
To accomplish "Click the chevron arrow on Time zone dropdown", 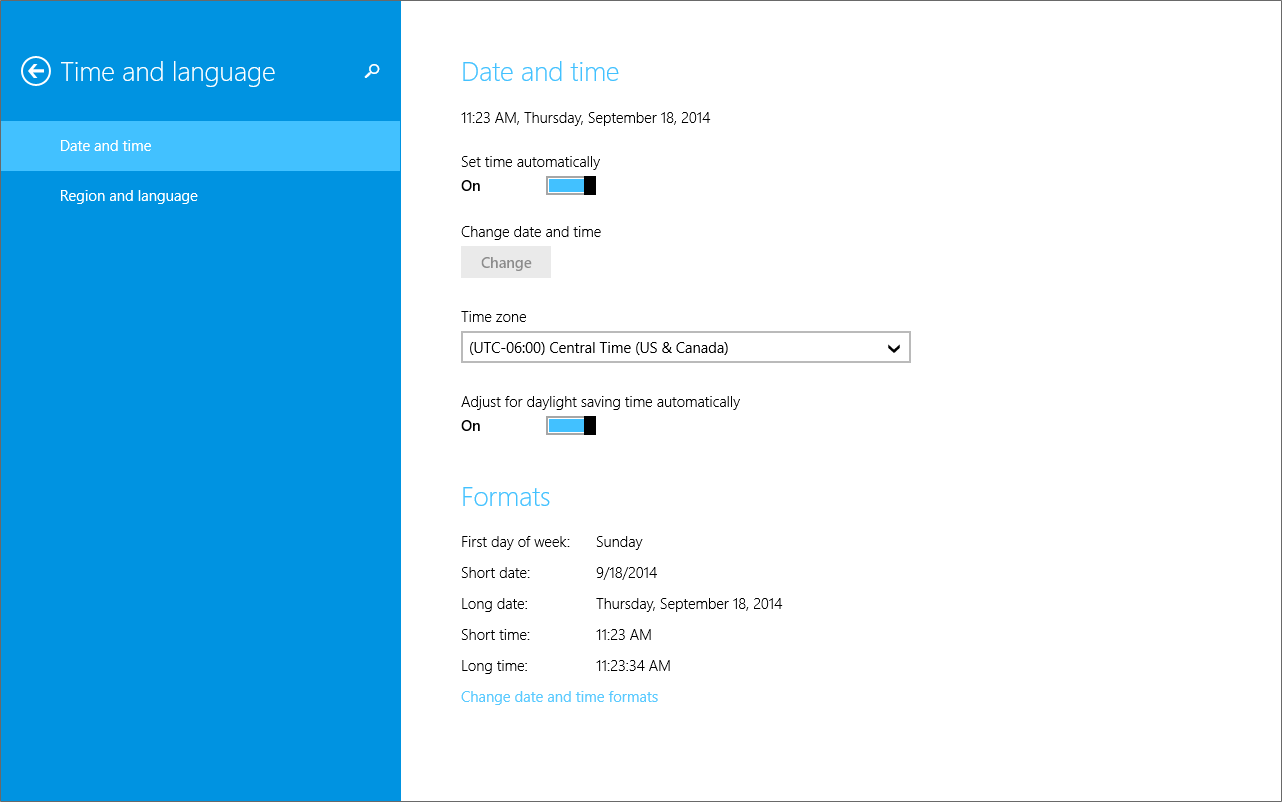I will (894, 348).
